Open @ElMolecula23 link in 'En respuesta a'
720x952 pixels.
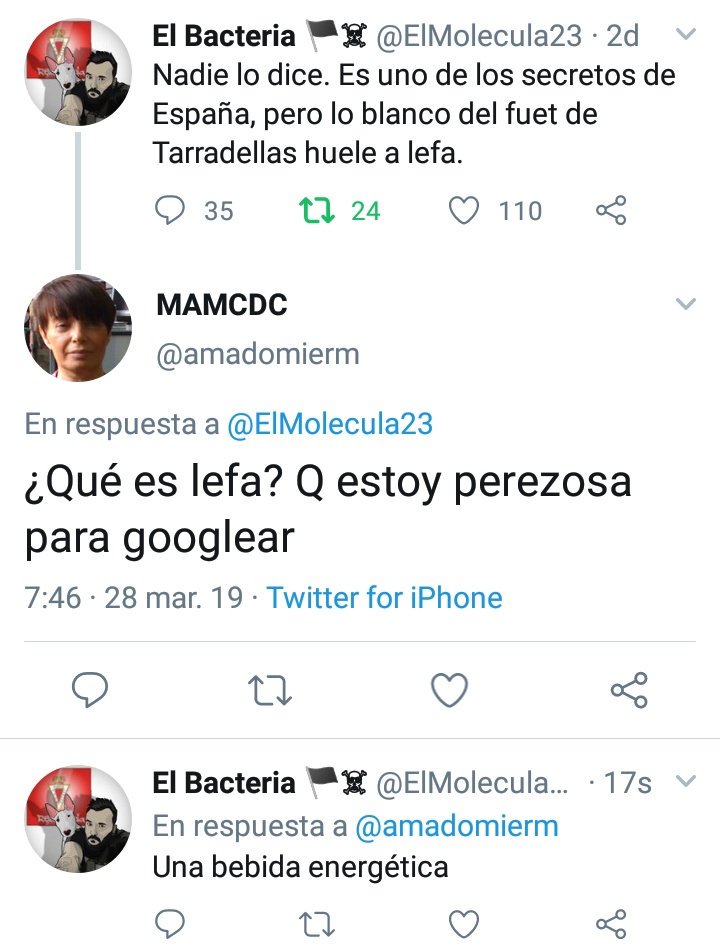click(330, 424)
